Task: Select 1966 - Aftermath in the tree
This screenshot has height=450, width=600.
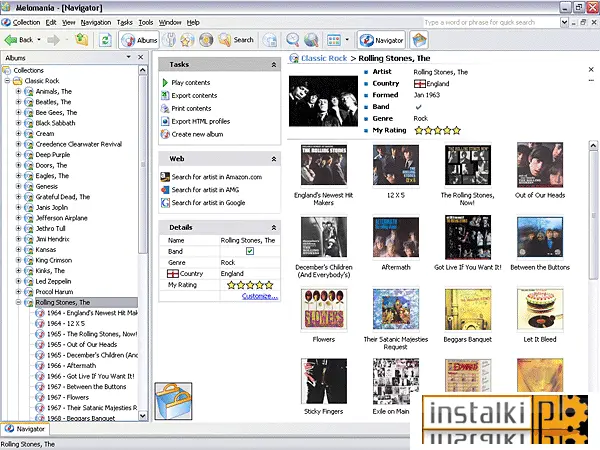Action: (x=72, y=365)
